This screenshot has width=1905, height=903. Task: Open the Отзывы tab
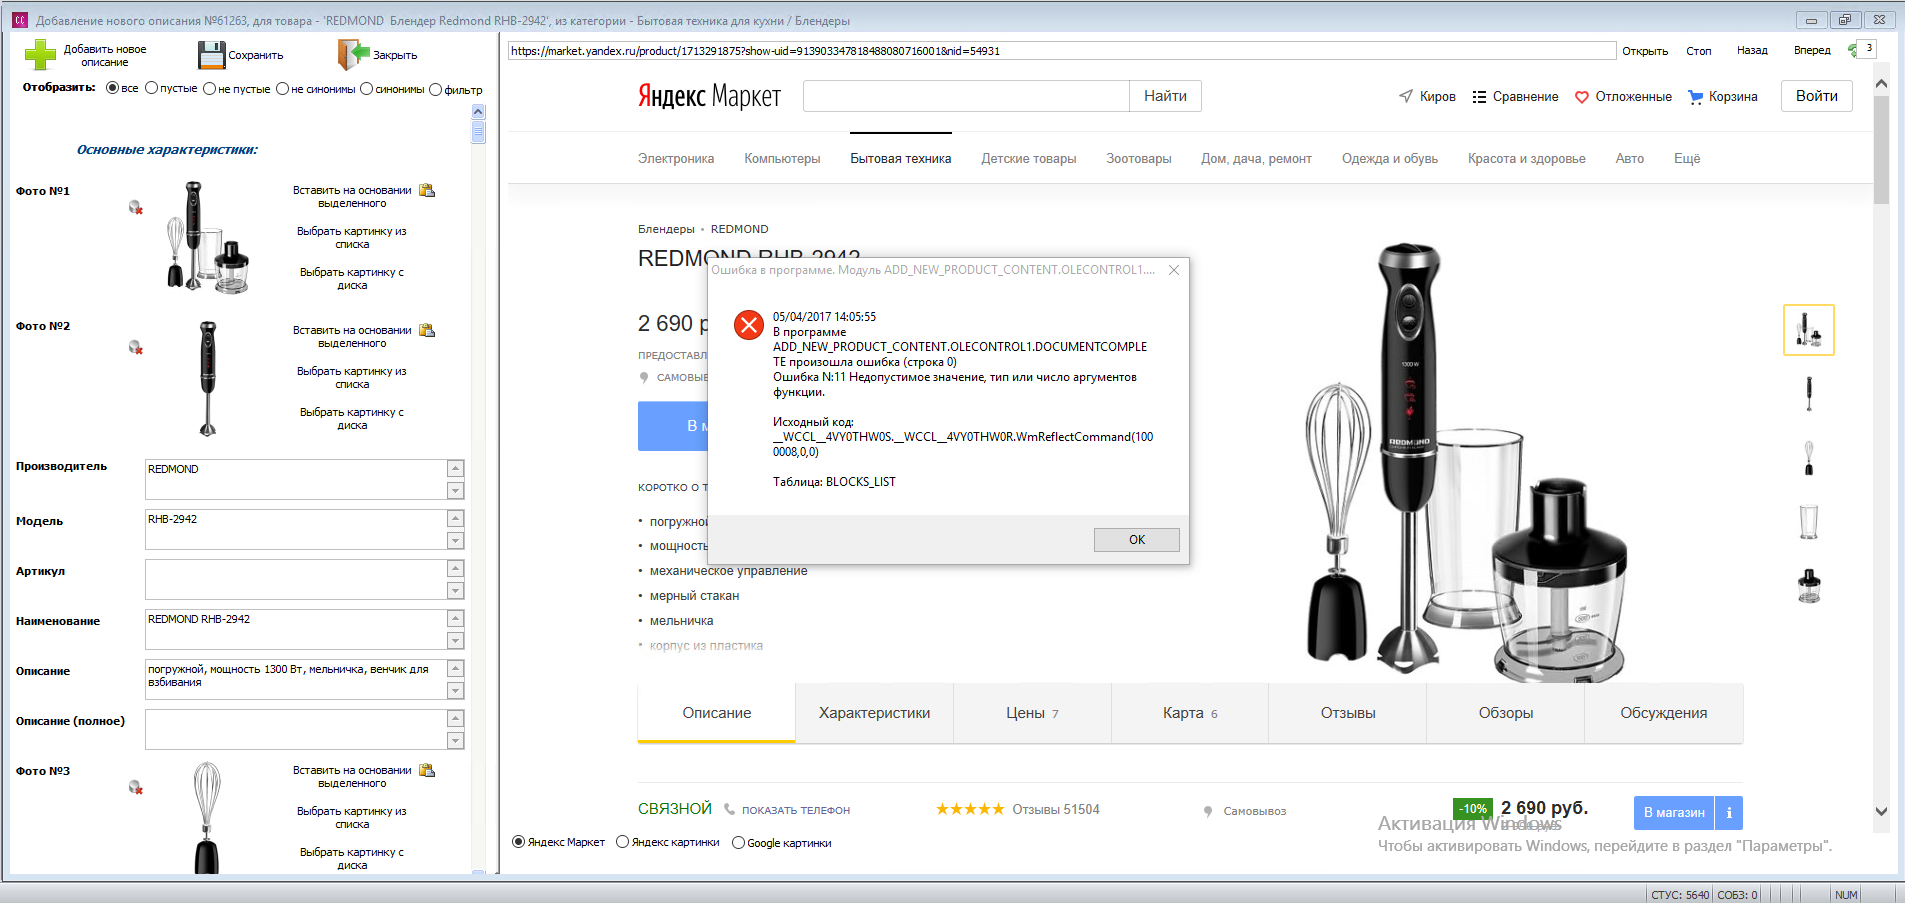pos(1348,713)
